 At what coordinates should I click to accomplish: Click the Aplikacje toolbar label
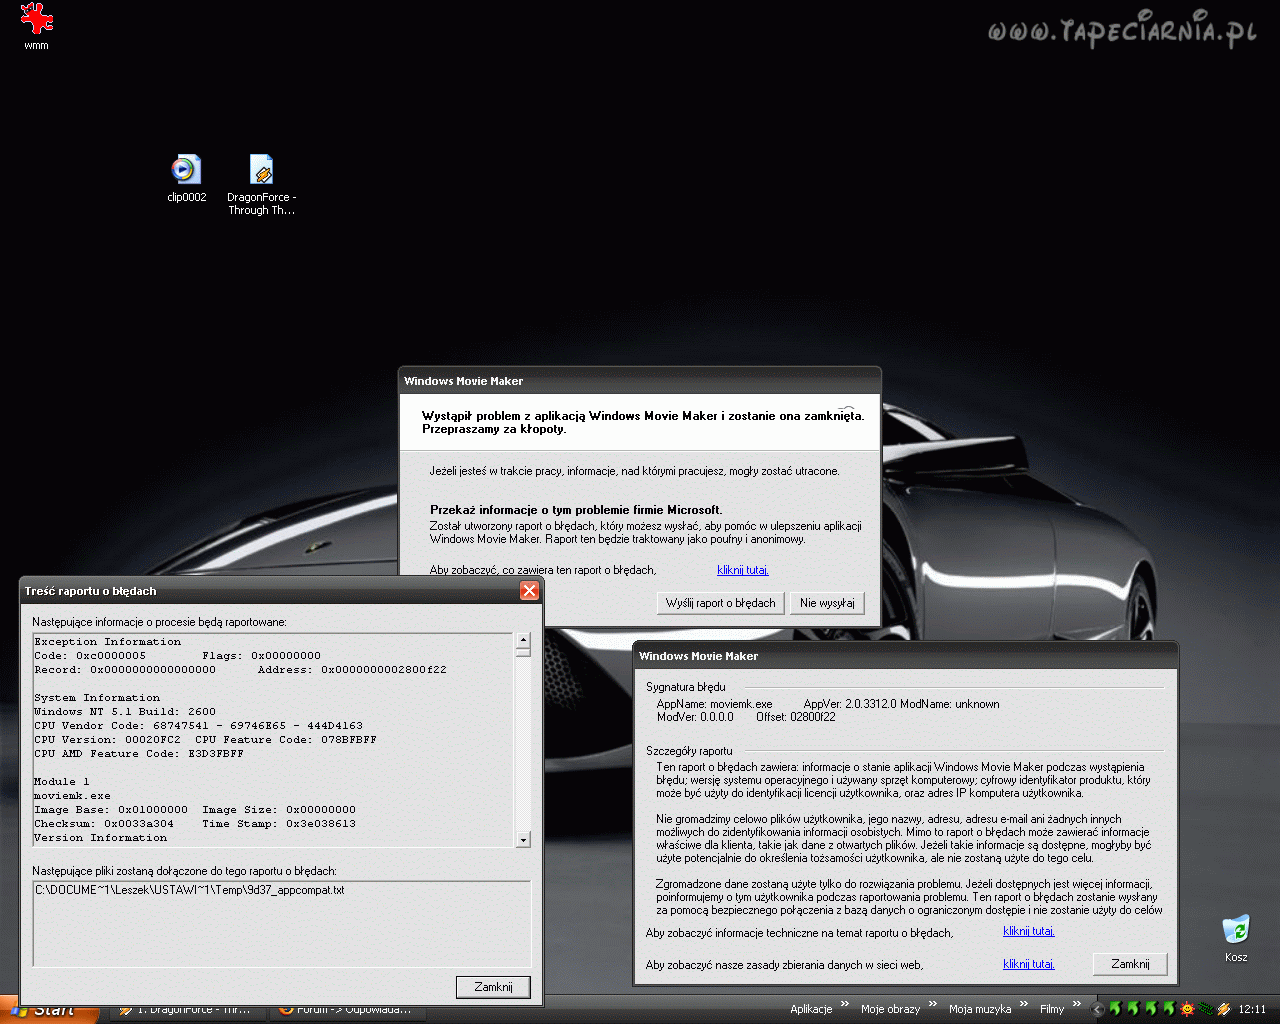click(811, 1009)
